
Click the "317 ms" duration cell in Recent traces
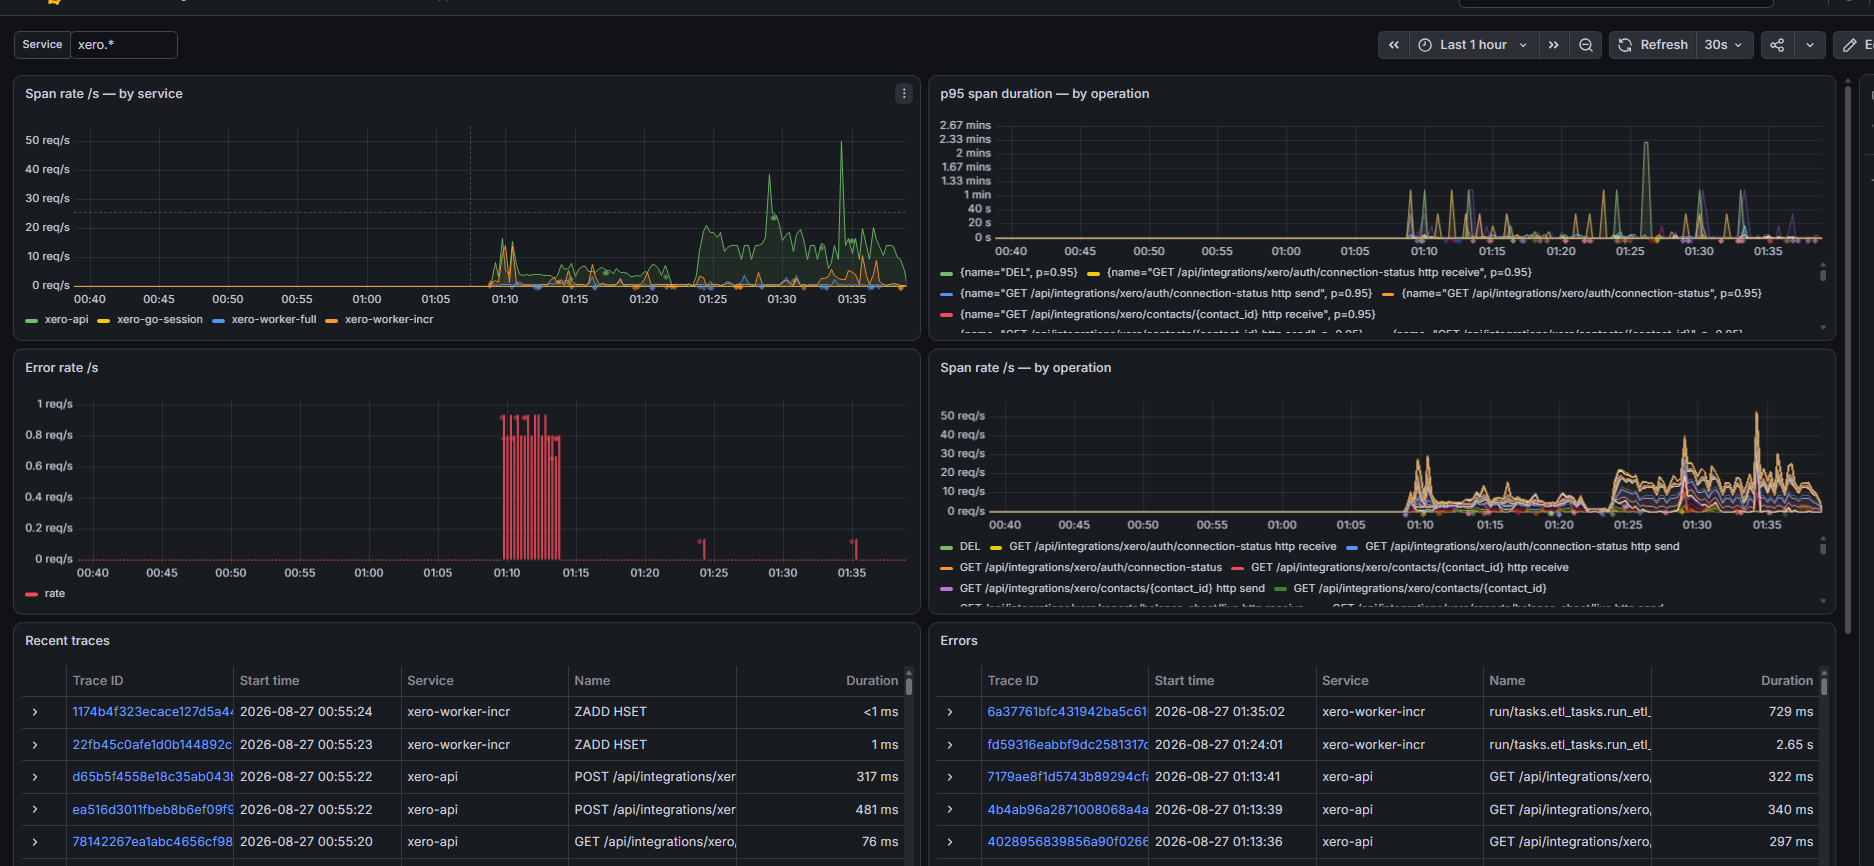point(877,777)
